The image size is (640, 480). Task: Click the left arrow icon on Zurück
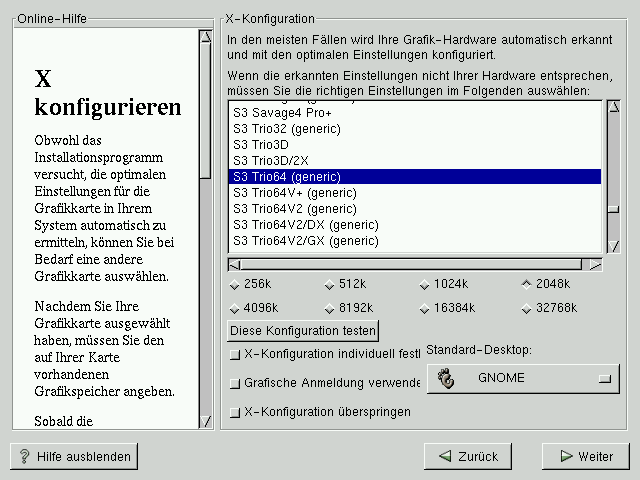coord(442,456)
